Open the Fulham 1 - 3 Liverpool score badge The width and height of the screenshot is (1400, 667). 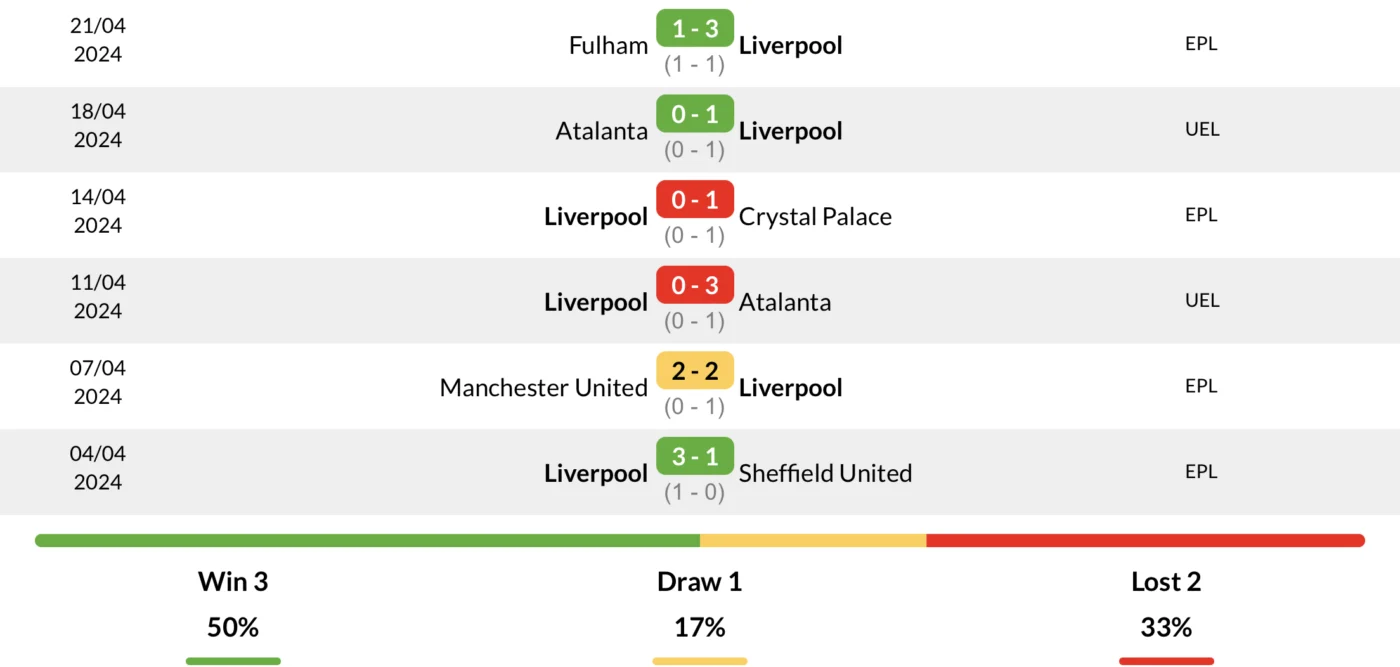(695, 29)
